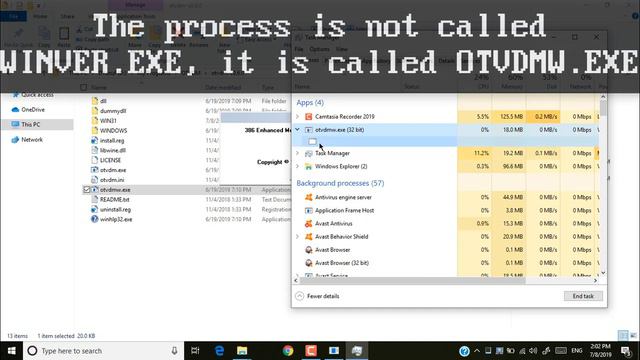Open Google Chrome from taskbar
Viewport: 640px width, 360px height.
(288, 351)
